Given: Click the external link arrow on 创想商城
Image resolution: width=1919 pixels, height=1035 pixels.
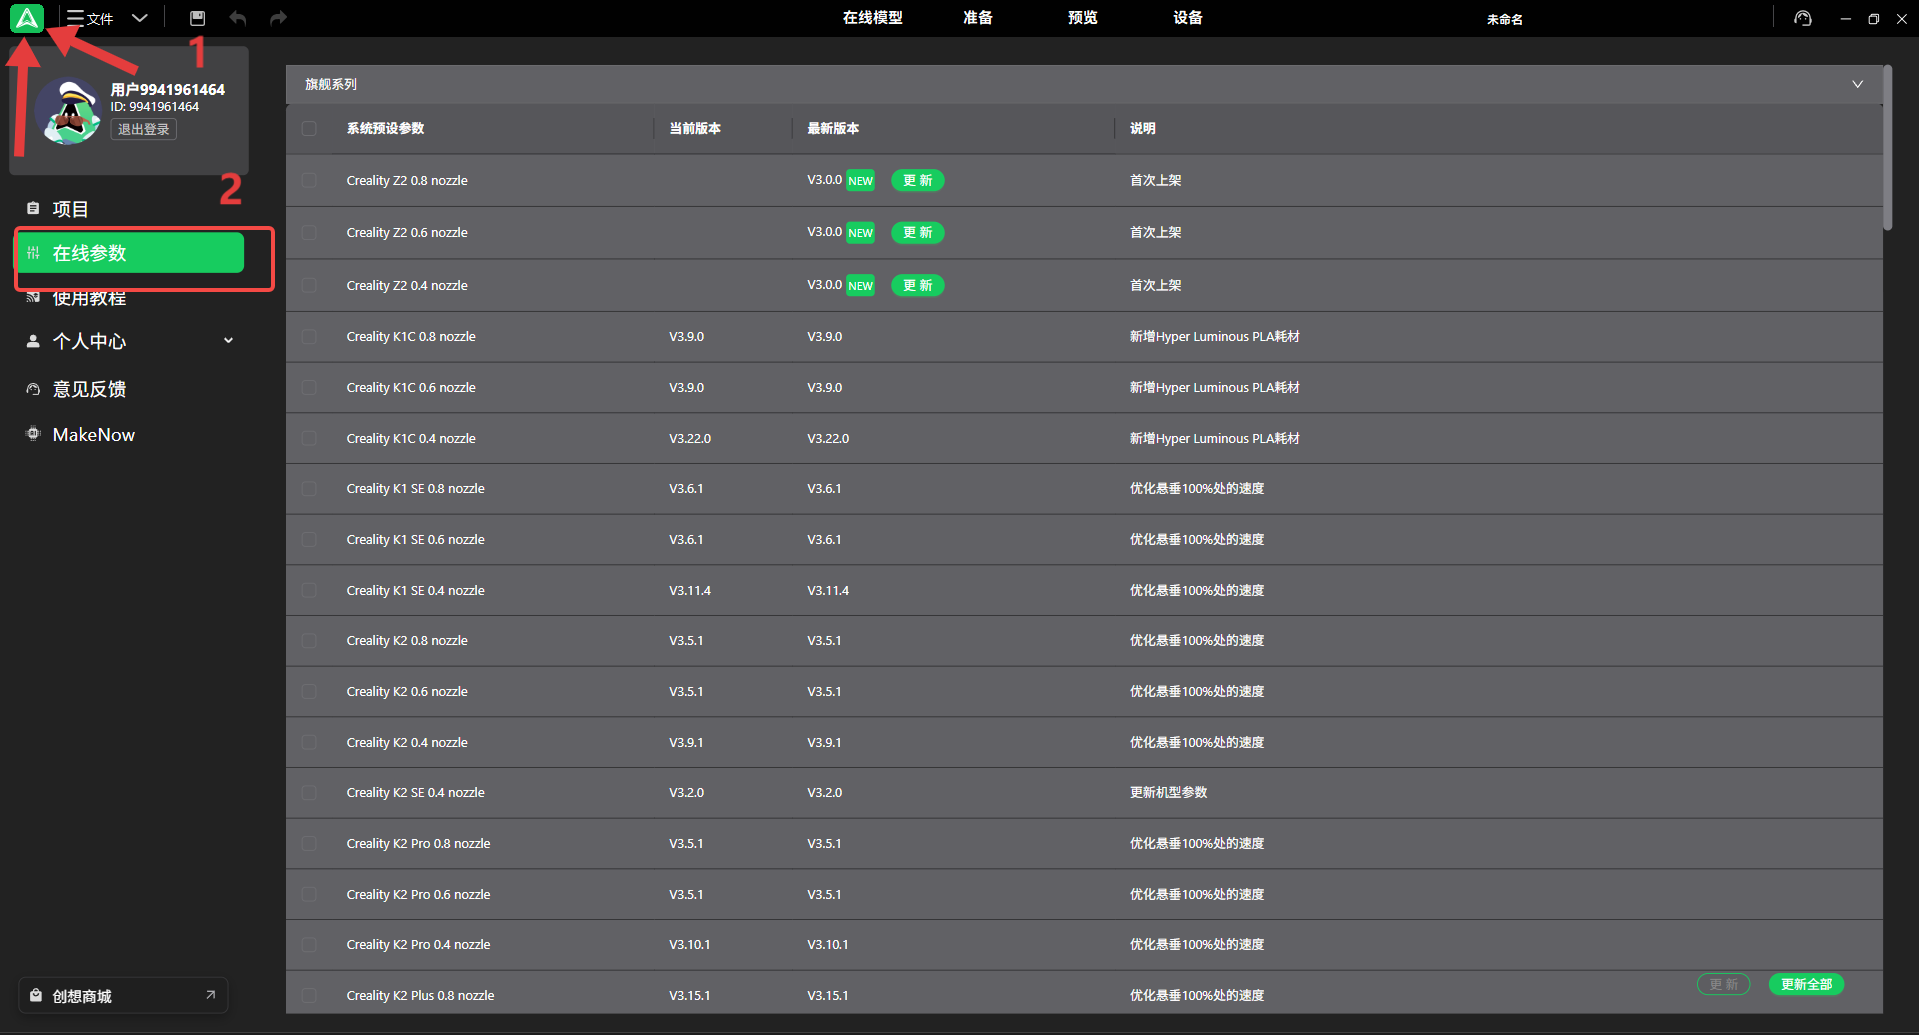Looking at the screenshot, I should click(x=210, y=995).
